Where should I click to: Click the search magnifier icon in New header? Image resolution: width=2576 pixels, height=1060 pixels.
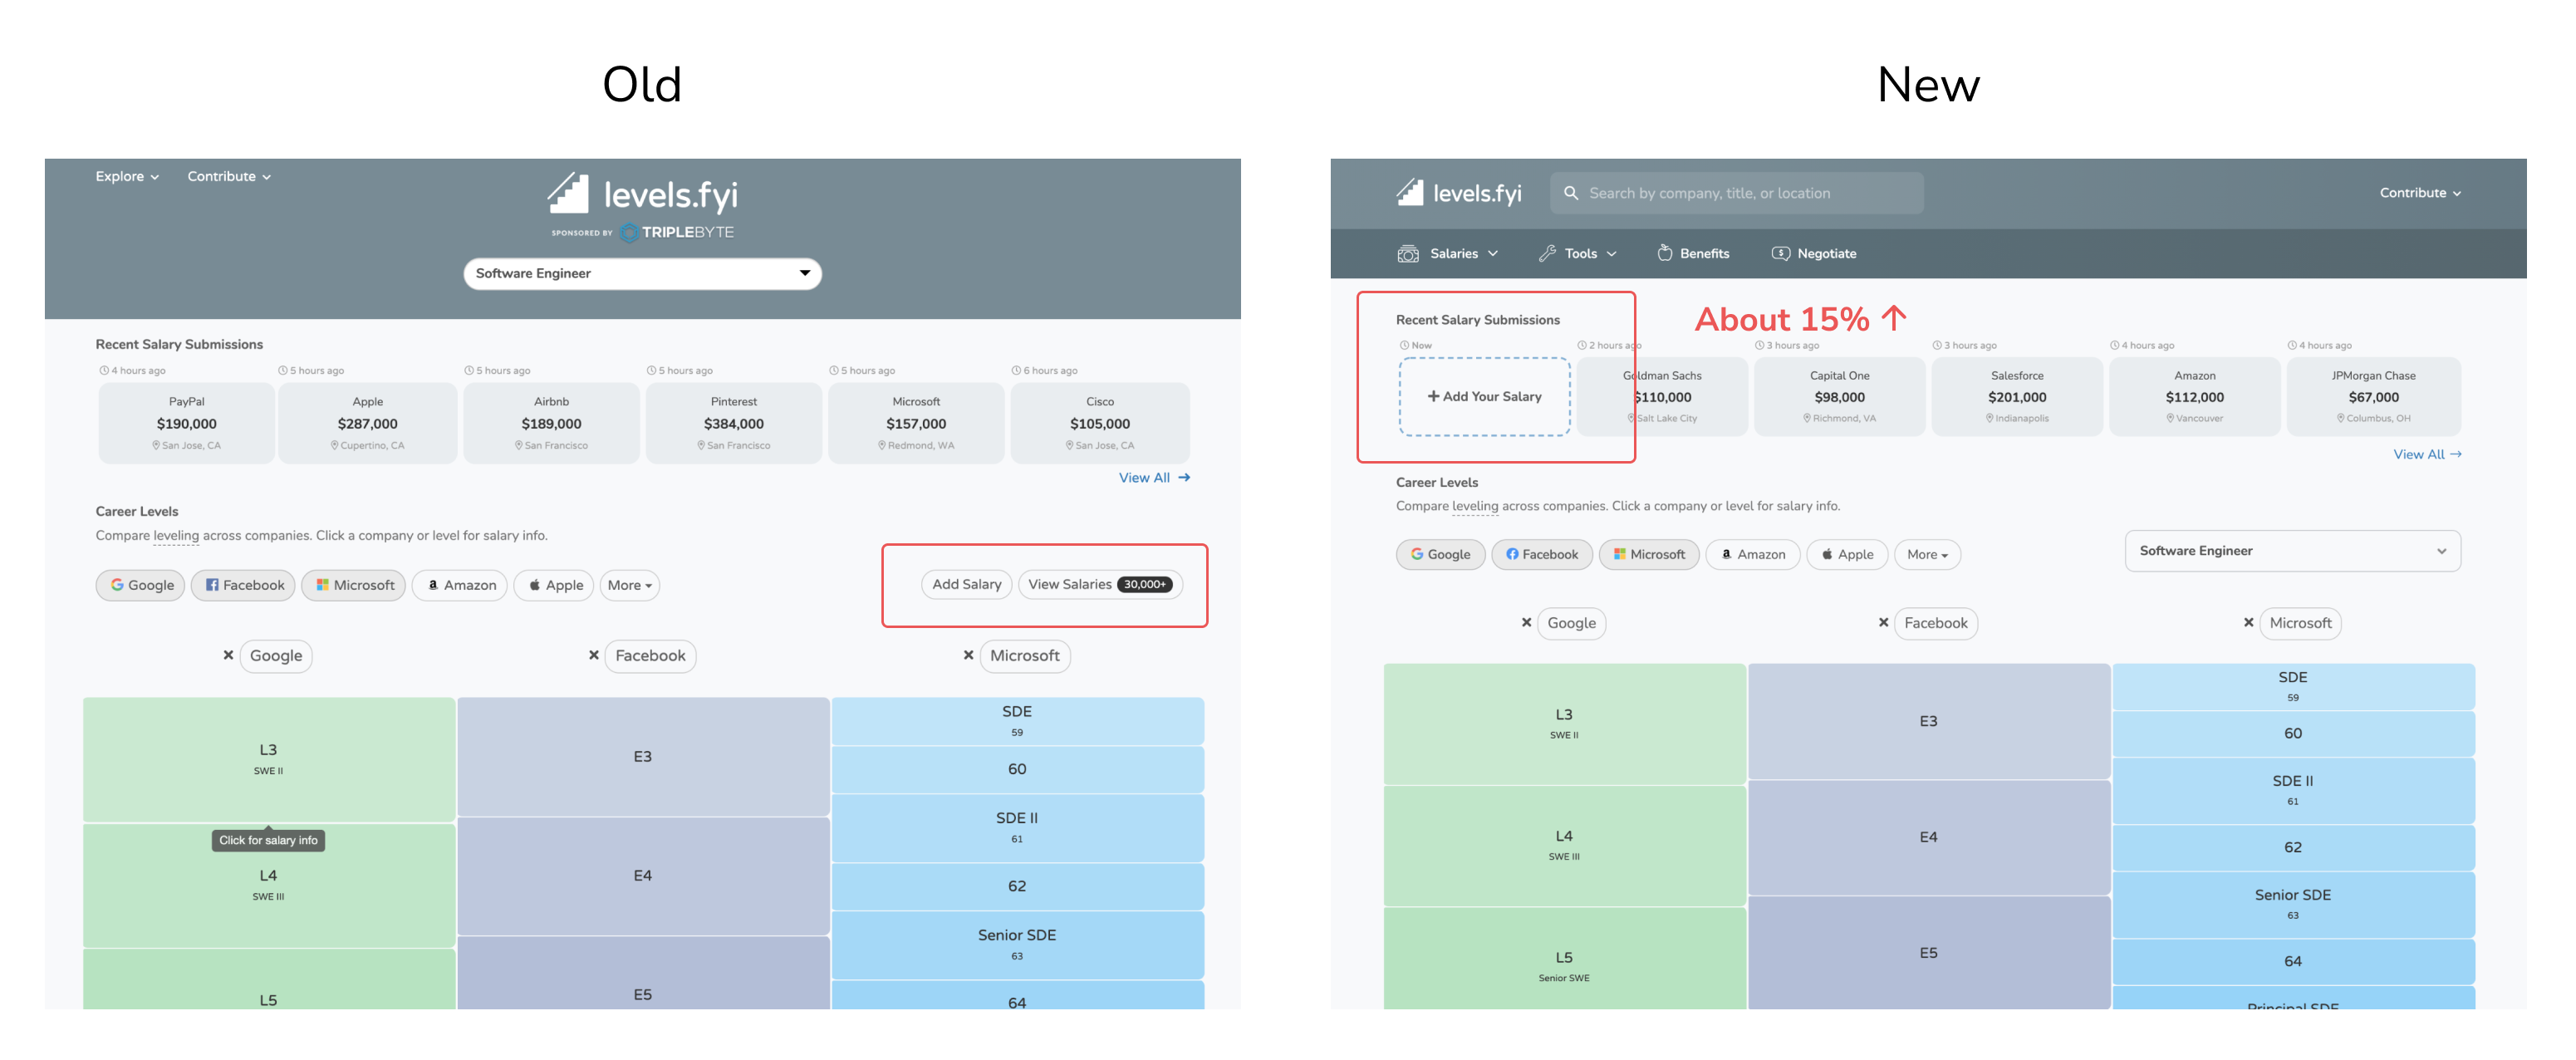[x=1571, y=193]
